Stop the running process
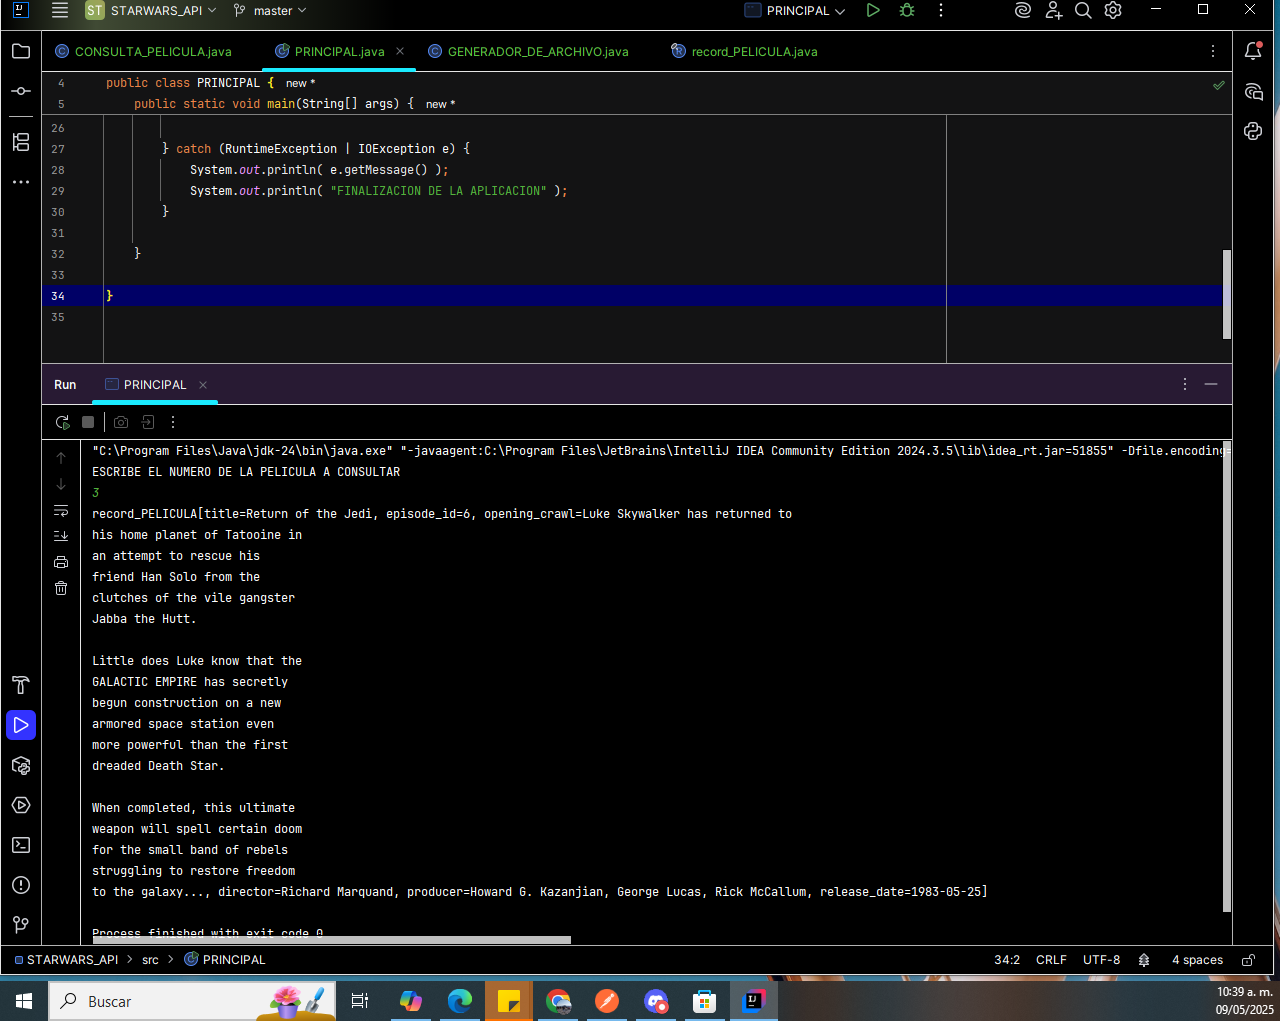This screenshot has height=1021, width=1280. coord(88,422)
